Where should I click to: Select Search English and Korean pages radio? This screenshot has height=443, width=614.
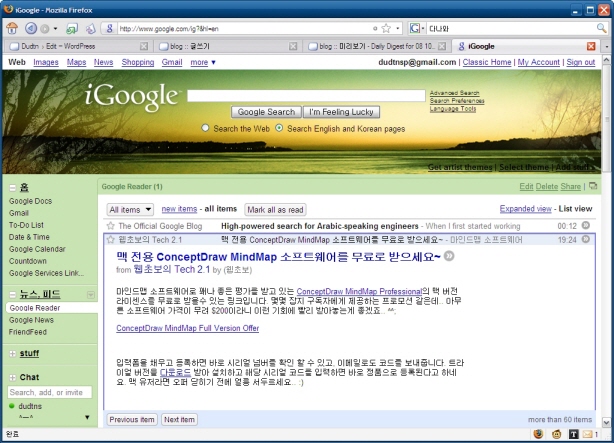click(x=279, y=128)
